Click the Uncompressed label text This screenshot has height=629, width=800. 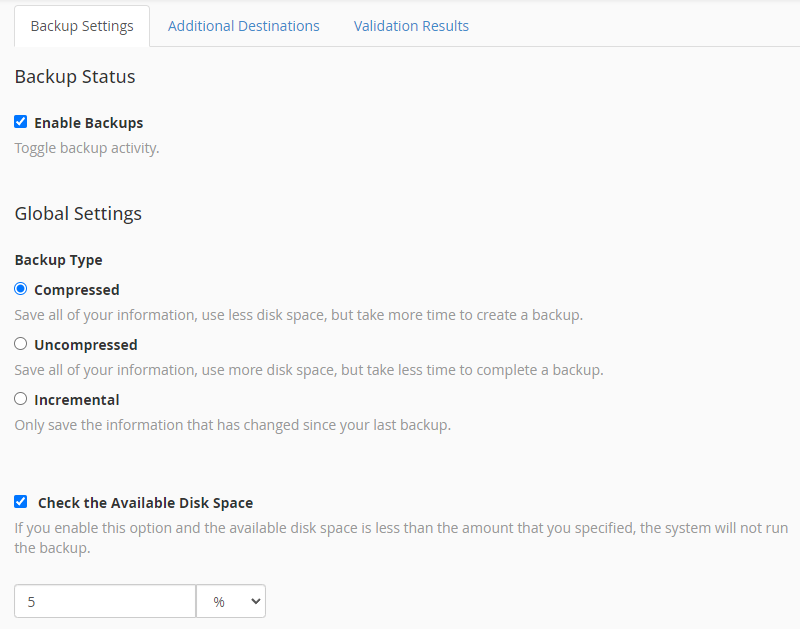86,345
